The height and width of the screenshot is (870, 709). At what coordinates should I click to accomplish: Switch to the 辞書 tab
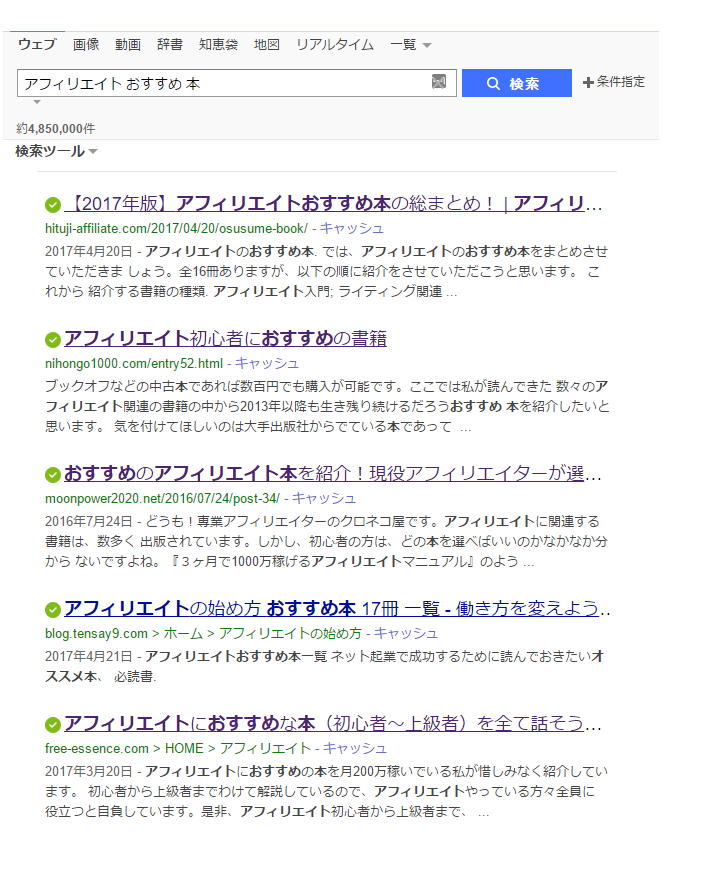pos(170,44)
